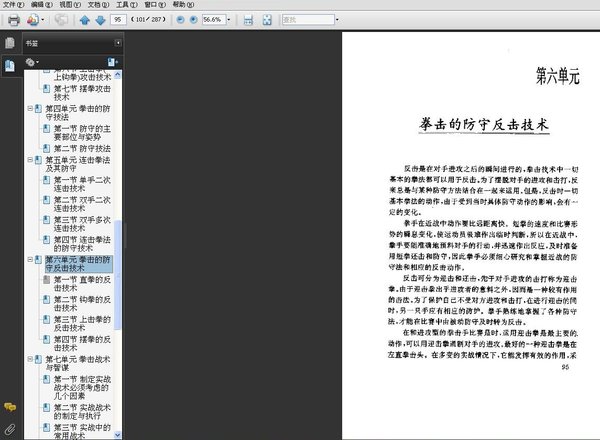
Task: Select highlighted bookmark 第六单元 拳击的防守反击技术
Action: [78, 264]
